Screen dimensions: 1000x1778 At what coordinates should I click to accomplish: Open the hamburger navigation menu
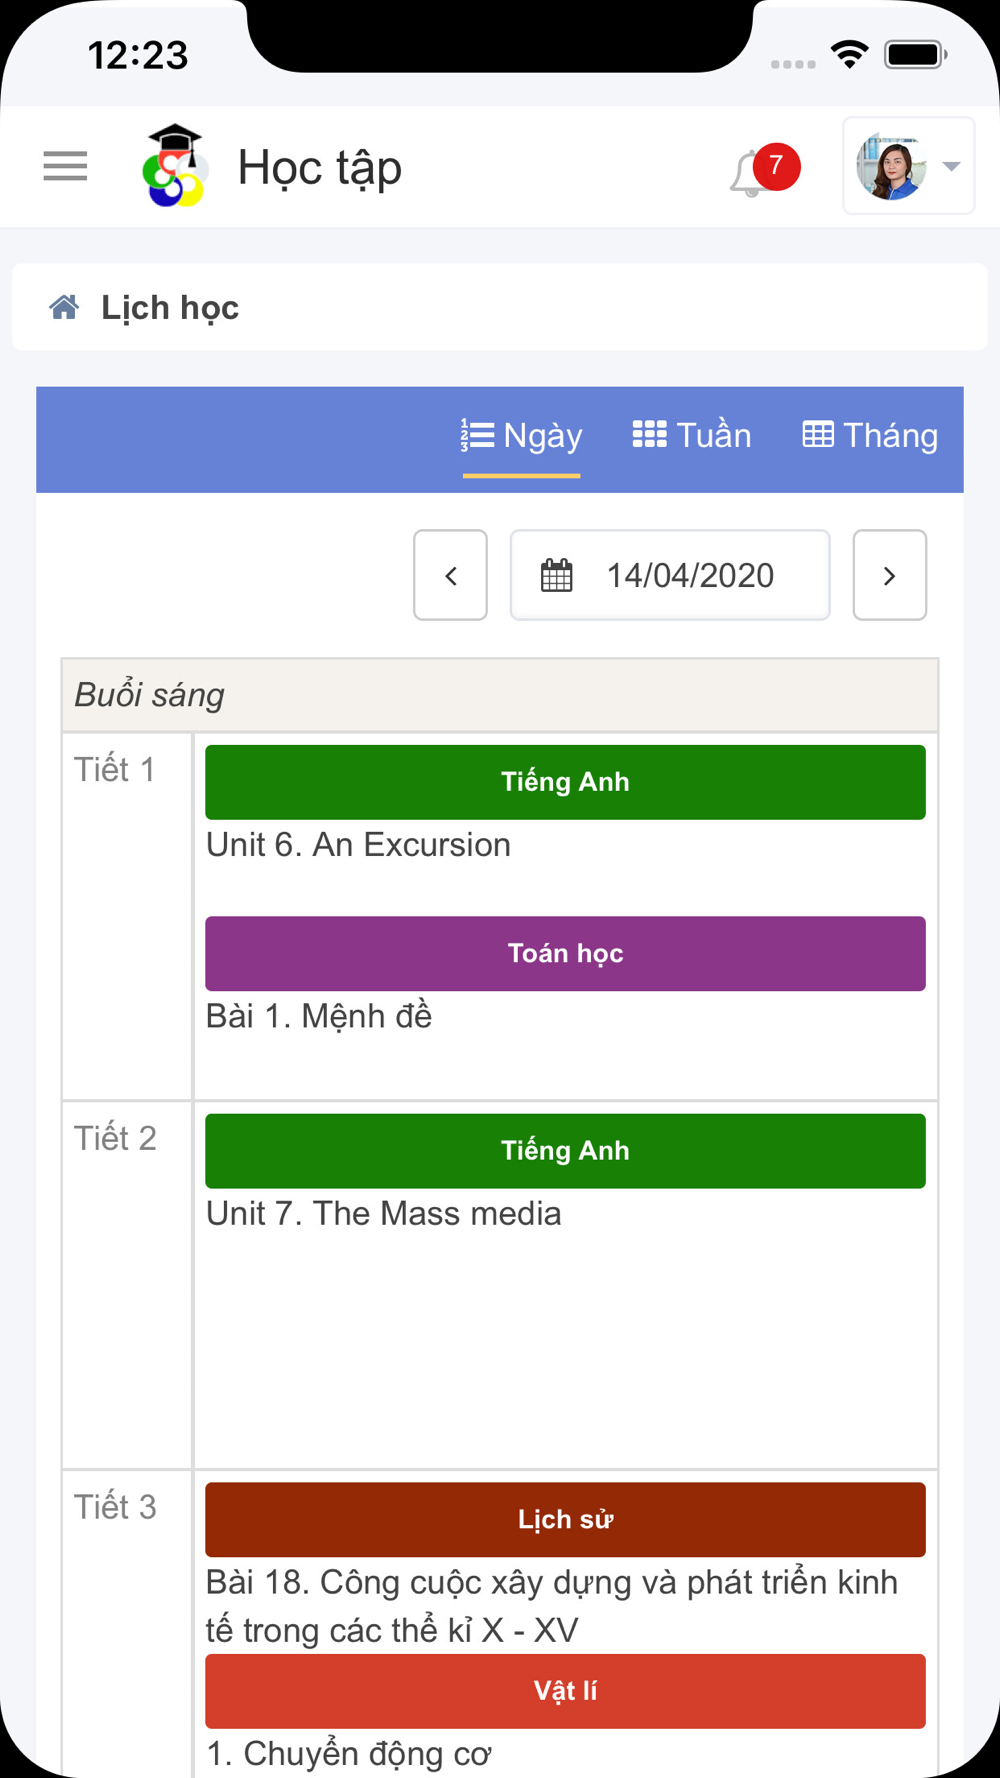point(65,166)
